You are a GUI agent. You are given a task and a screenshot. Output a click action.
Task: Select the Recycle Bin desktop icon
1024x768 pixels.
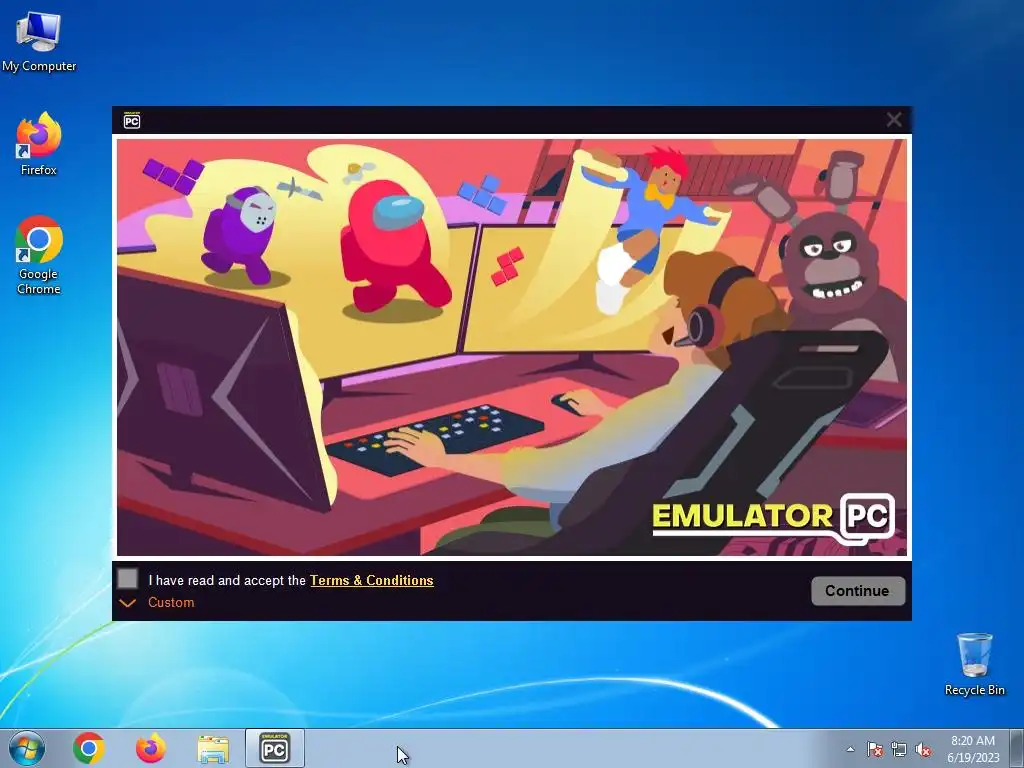click(974, 664)
